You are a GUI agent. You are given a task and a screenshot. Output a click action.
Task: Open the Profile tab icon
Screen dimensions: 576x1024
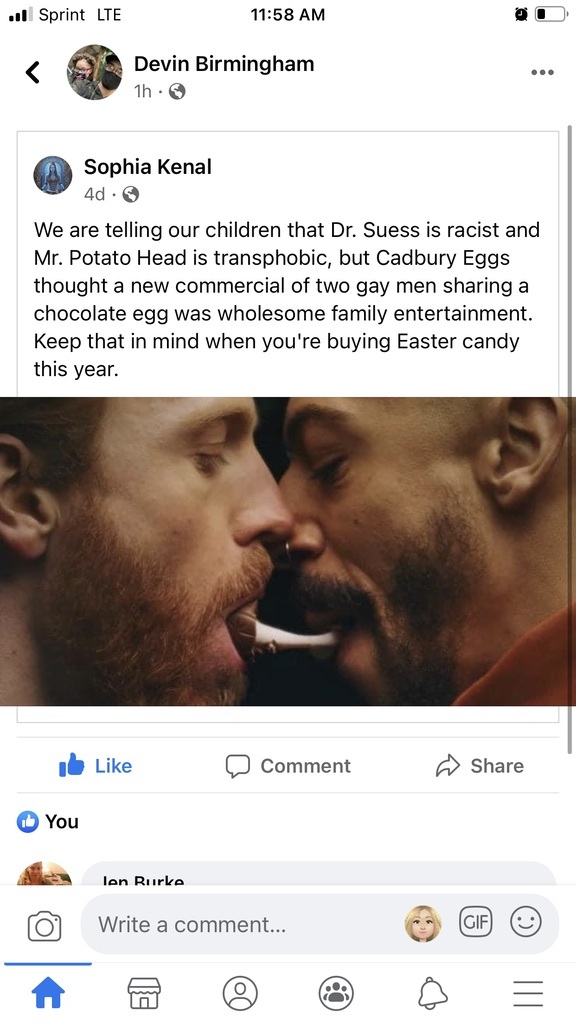[x=240, y=993]
